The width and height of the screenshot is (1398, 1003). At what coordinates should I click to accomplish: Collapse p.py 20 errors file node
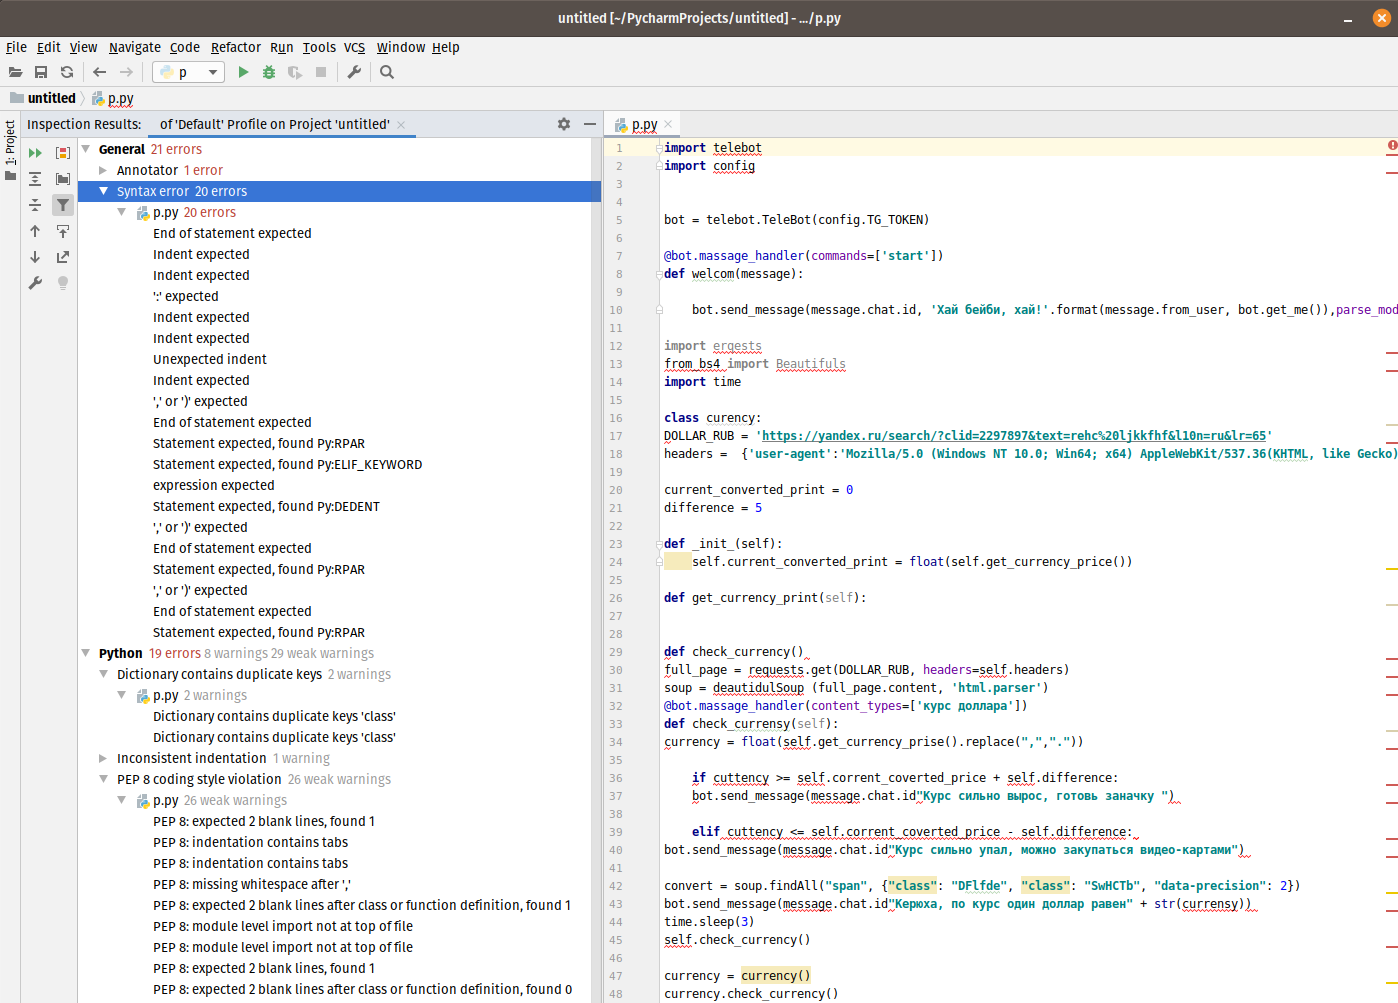click(x=121, y=212)
